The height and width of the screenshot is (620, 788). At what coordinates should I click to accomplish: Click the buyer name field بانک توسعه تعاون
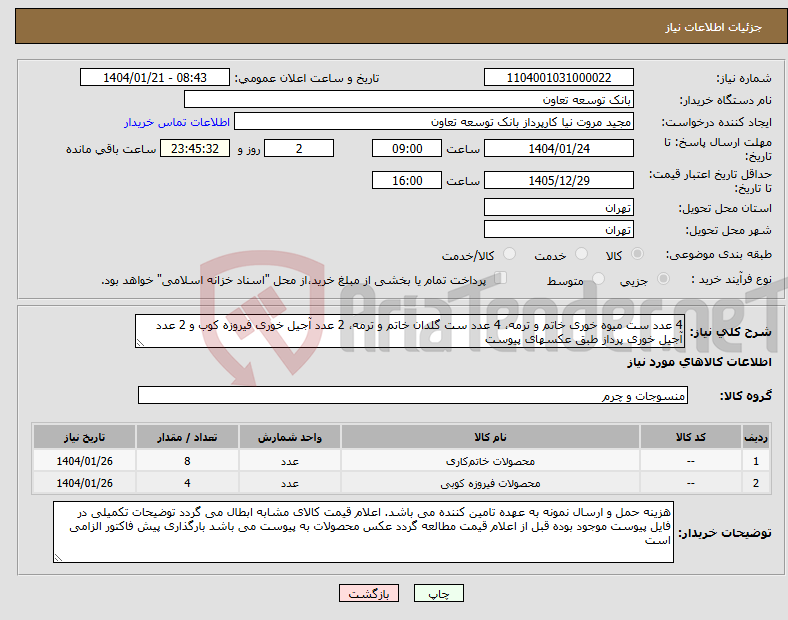pyautogui.click(x=409, y=99)
